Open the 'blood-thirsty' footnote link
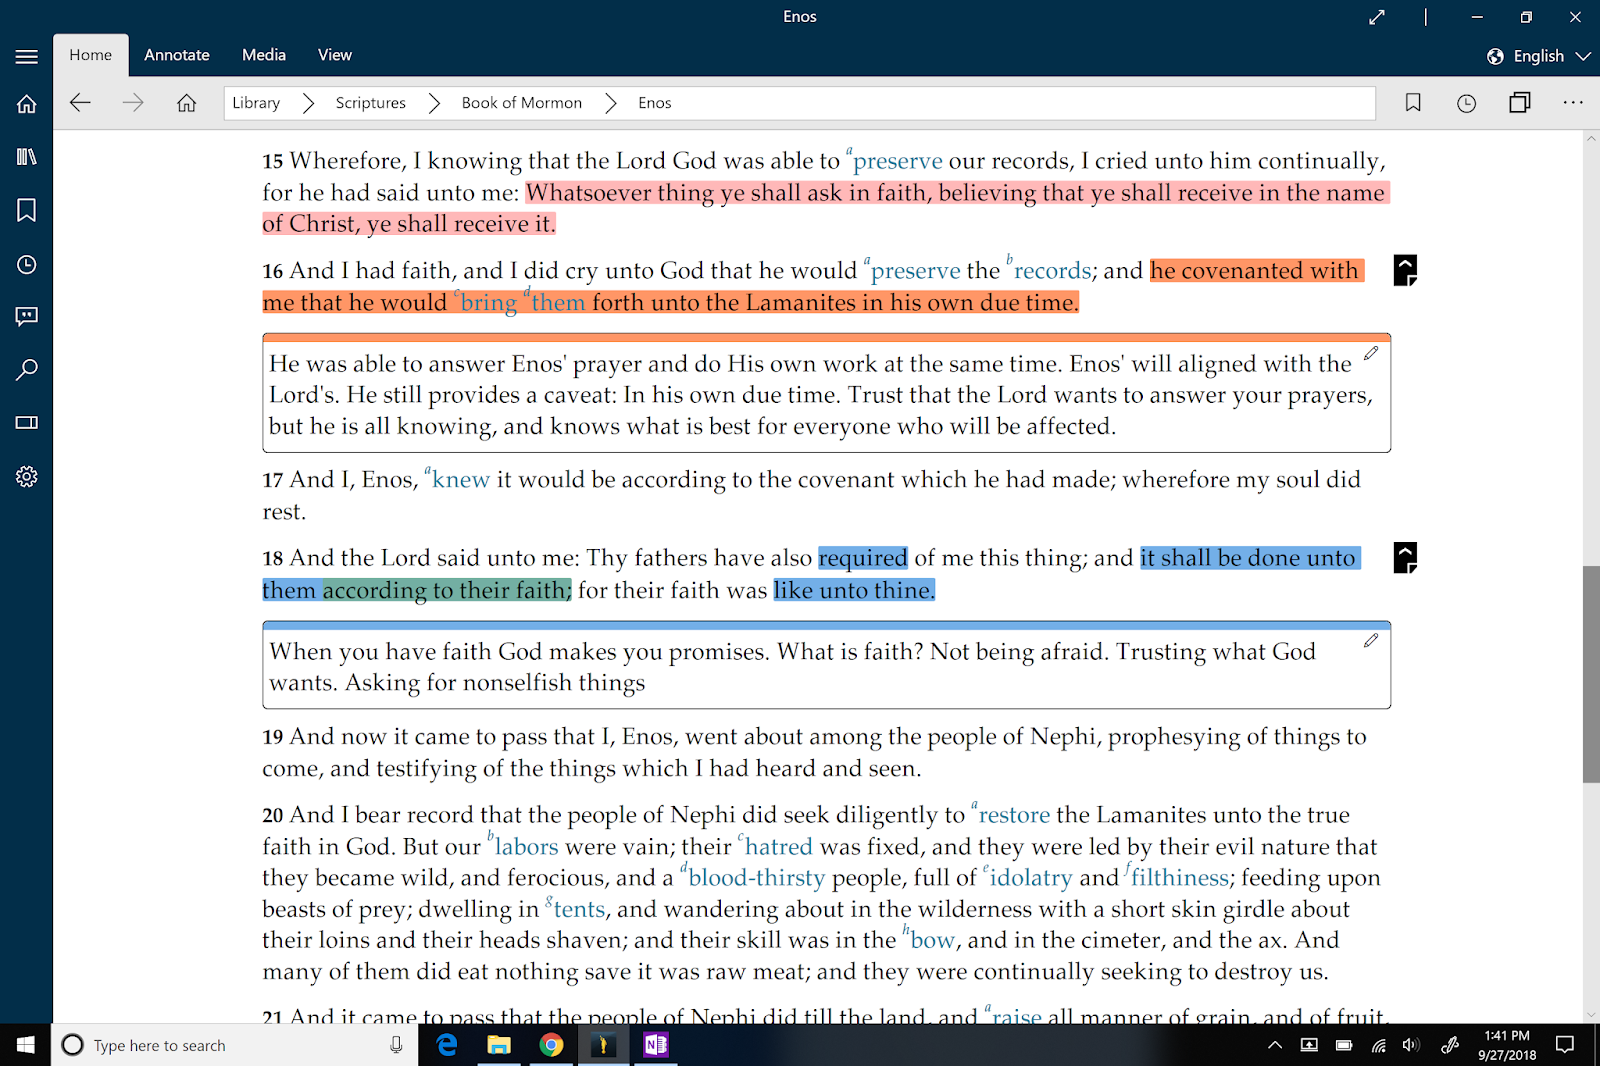This screenshot has height=1066, width=1600. point(757,878)
